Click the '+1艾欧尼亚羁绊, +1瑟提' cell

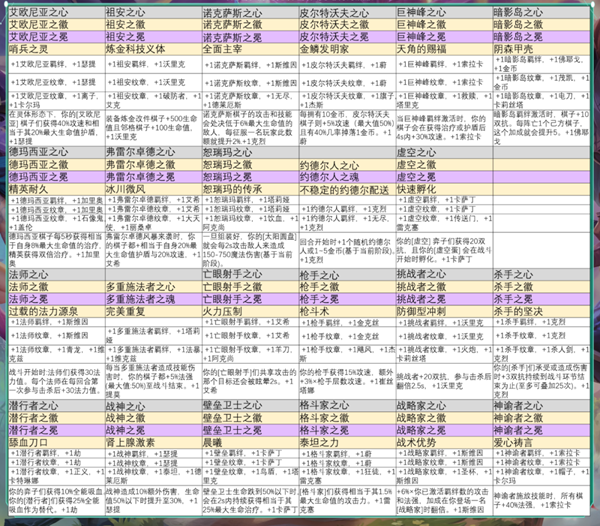[57, 64]
